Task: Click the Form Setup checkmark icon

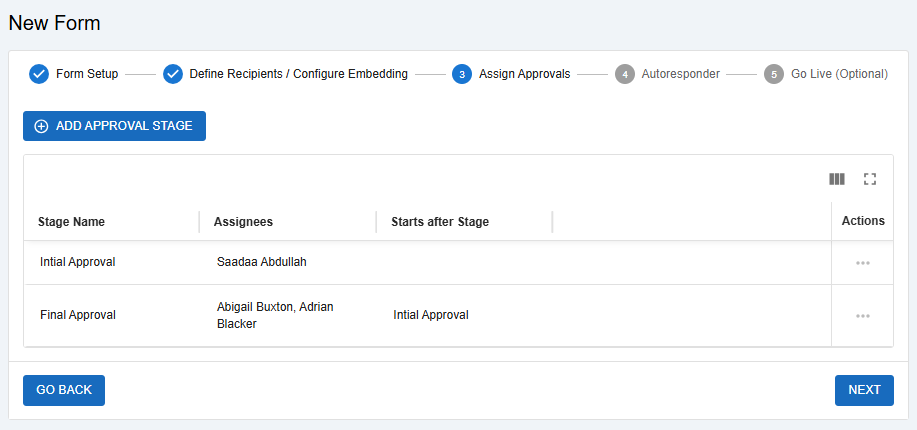Action: pyautogui.click(x=39, y=74)
